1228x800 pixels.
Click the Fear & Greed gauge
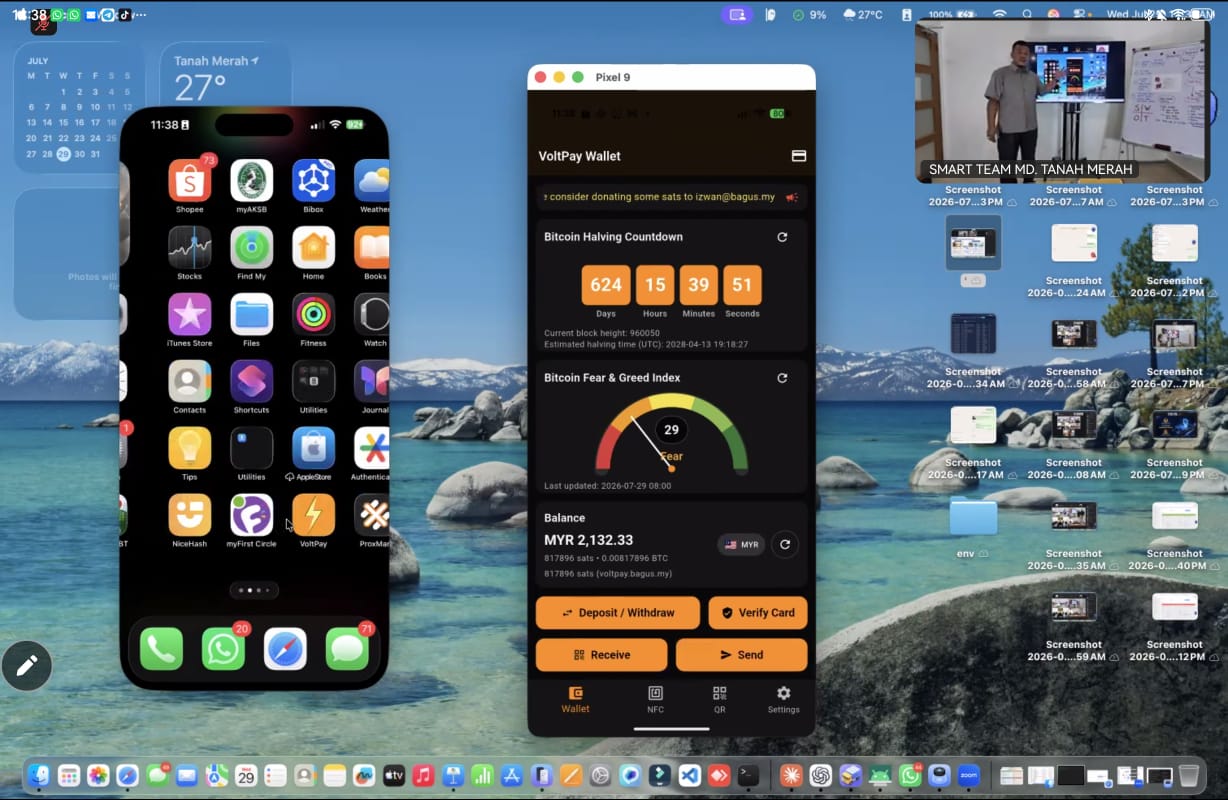click(671, 433)
